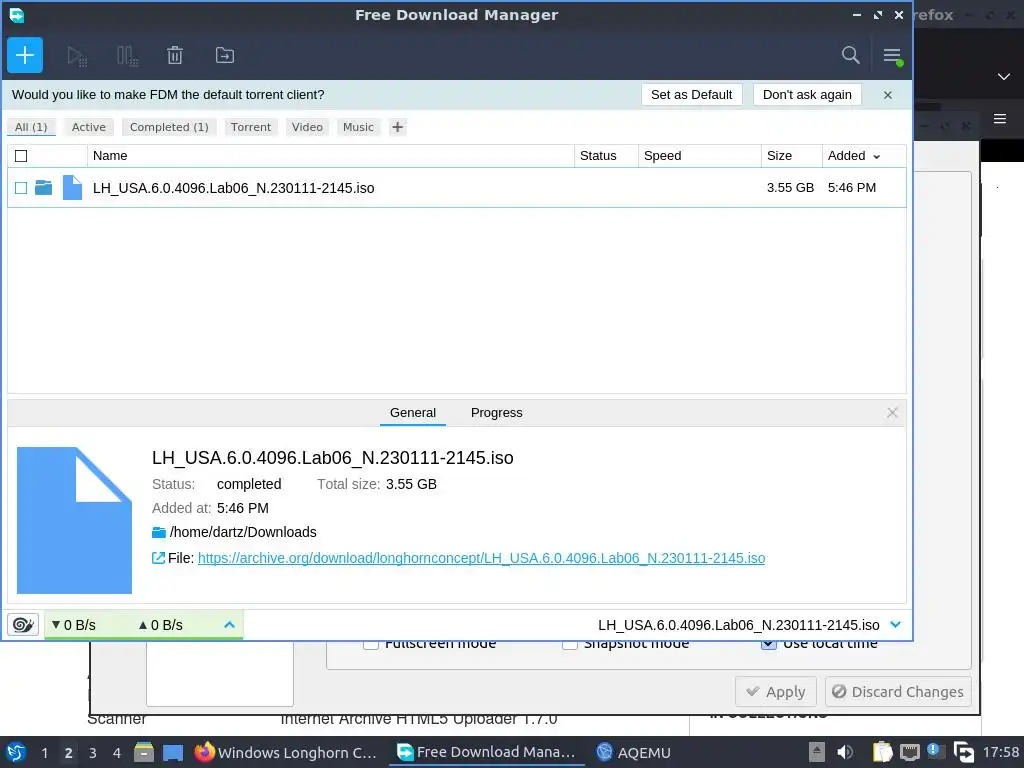Click the large blue file thumbnail
1024x768 pixels.
[x=74, y=520]
